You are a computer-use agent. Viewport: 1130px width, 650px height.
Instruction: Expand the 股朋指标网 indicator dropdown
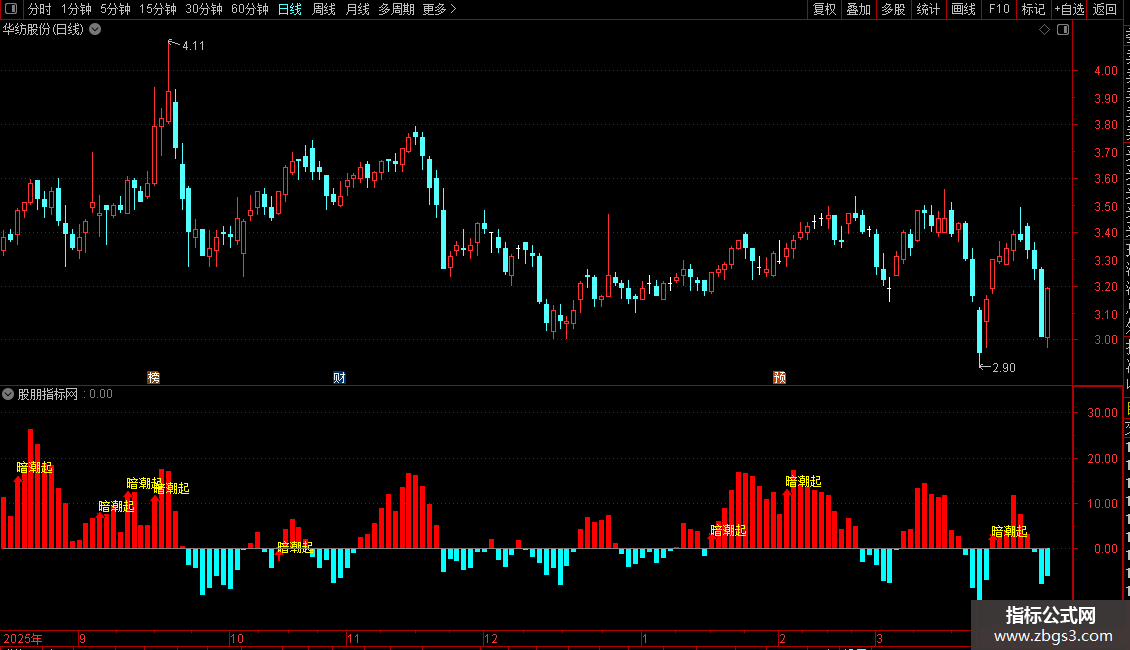[x=8, y=394]
